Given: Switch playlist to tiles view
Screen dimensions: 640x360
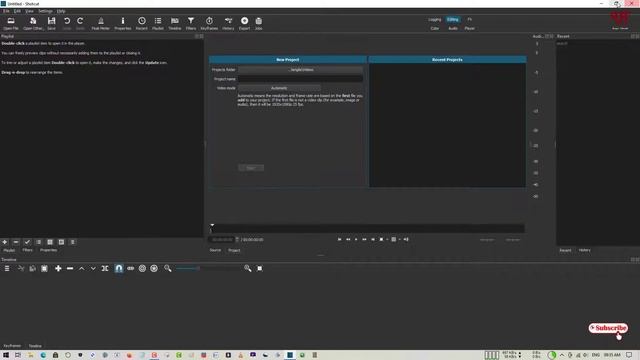Looking at the screenshot, I should pos(50,242).
